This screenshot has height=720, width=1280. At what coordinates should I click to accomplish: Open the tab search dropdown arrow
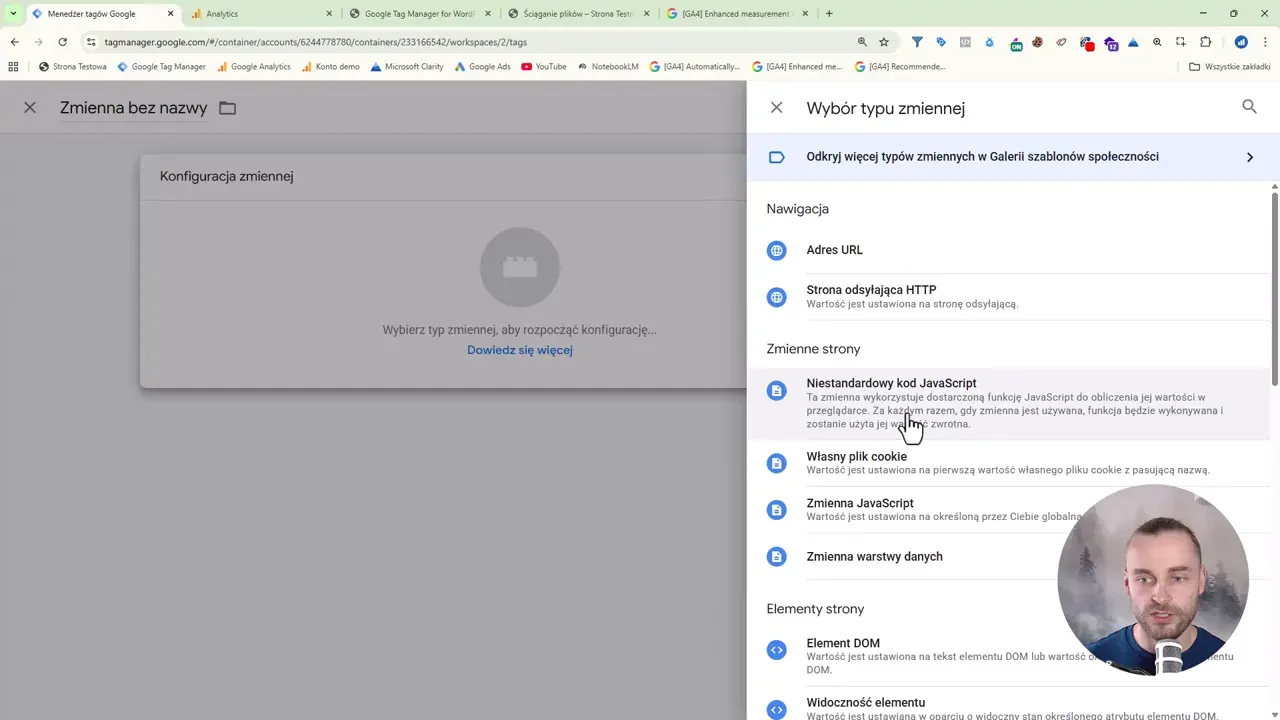coord(12,14)
